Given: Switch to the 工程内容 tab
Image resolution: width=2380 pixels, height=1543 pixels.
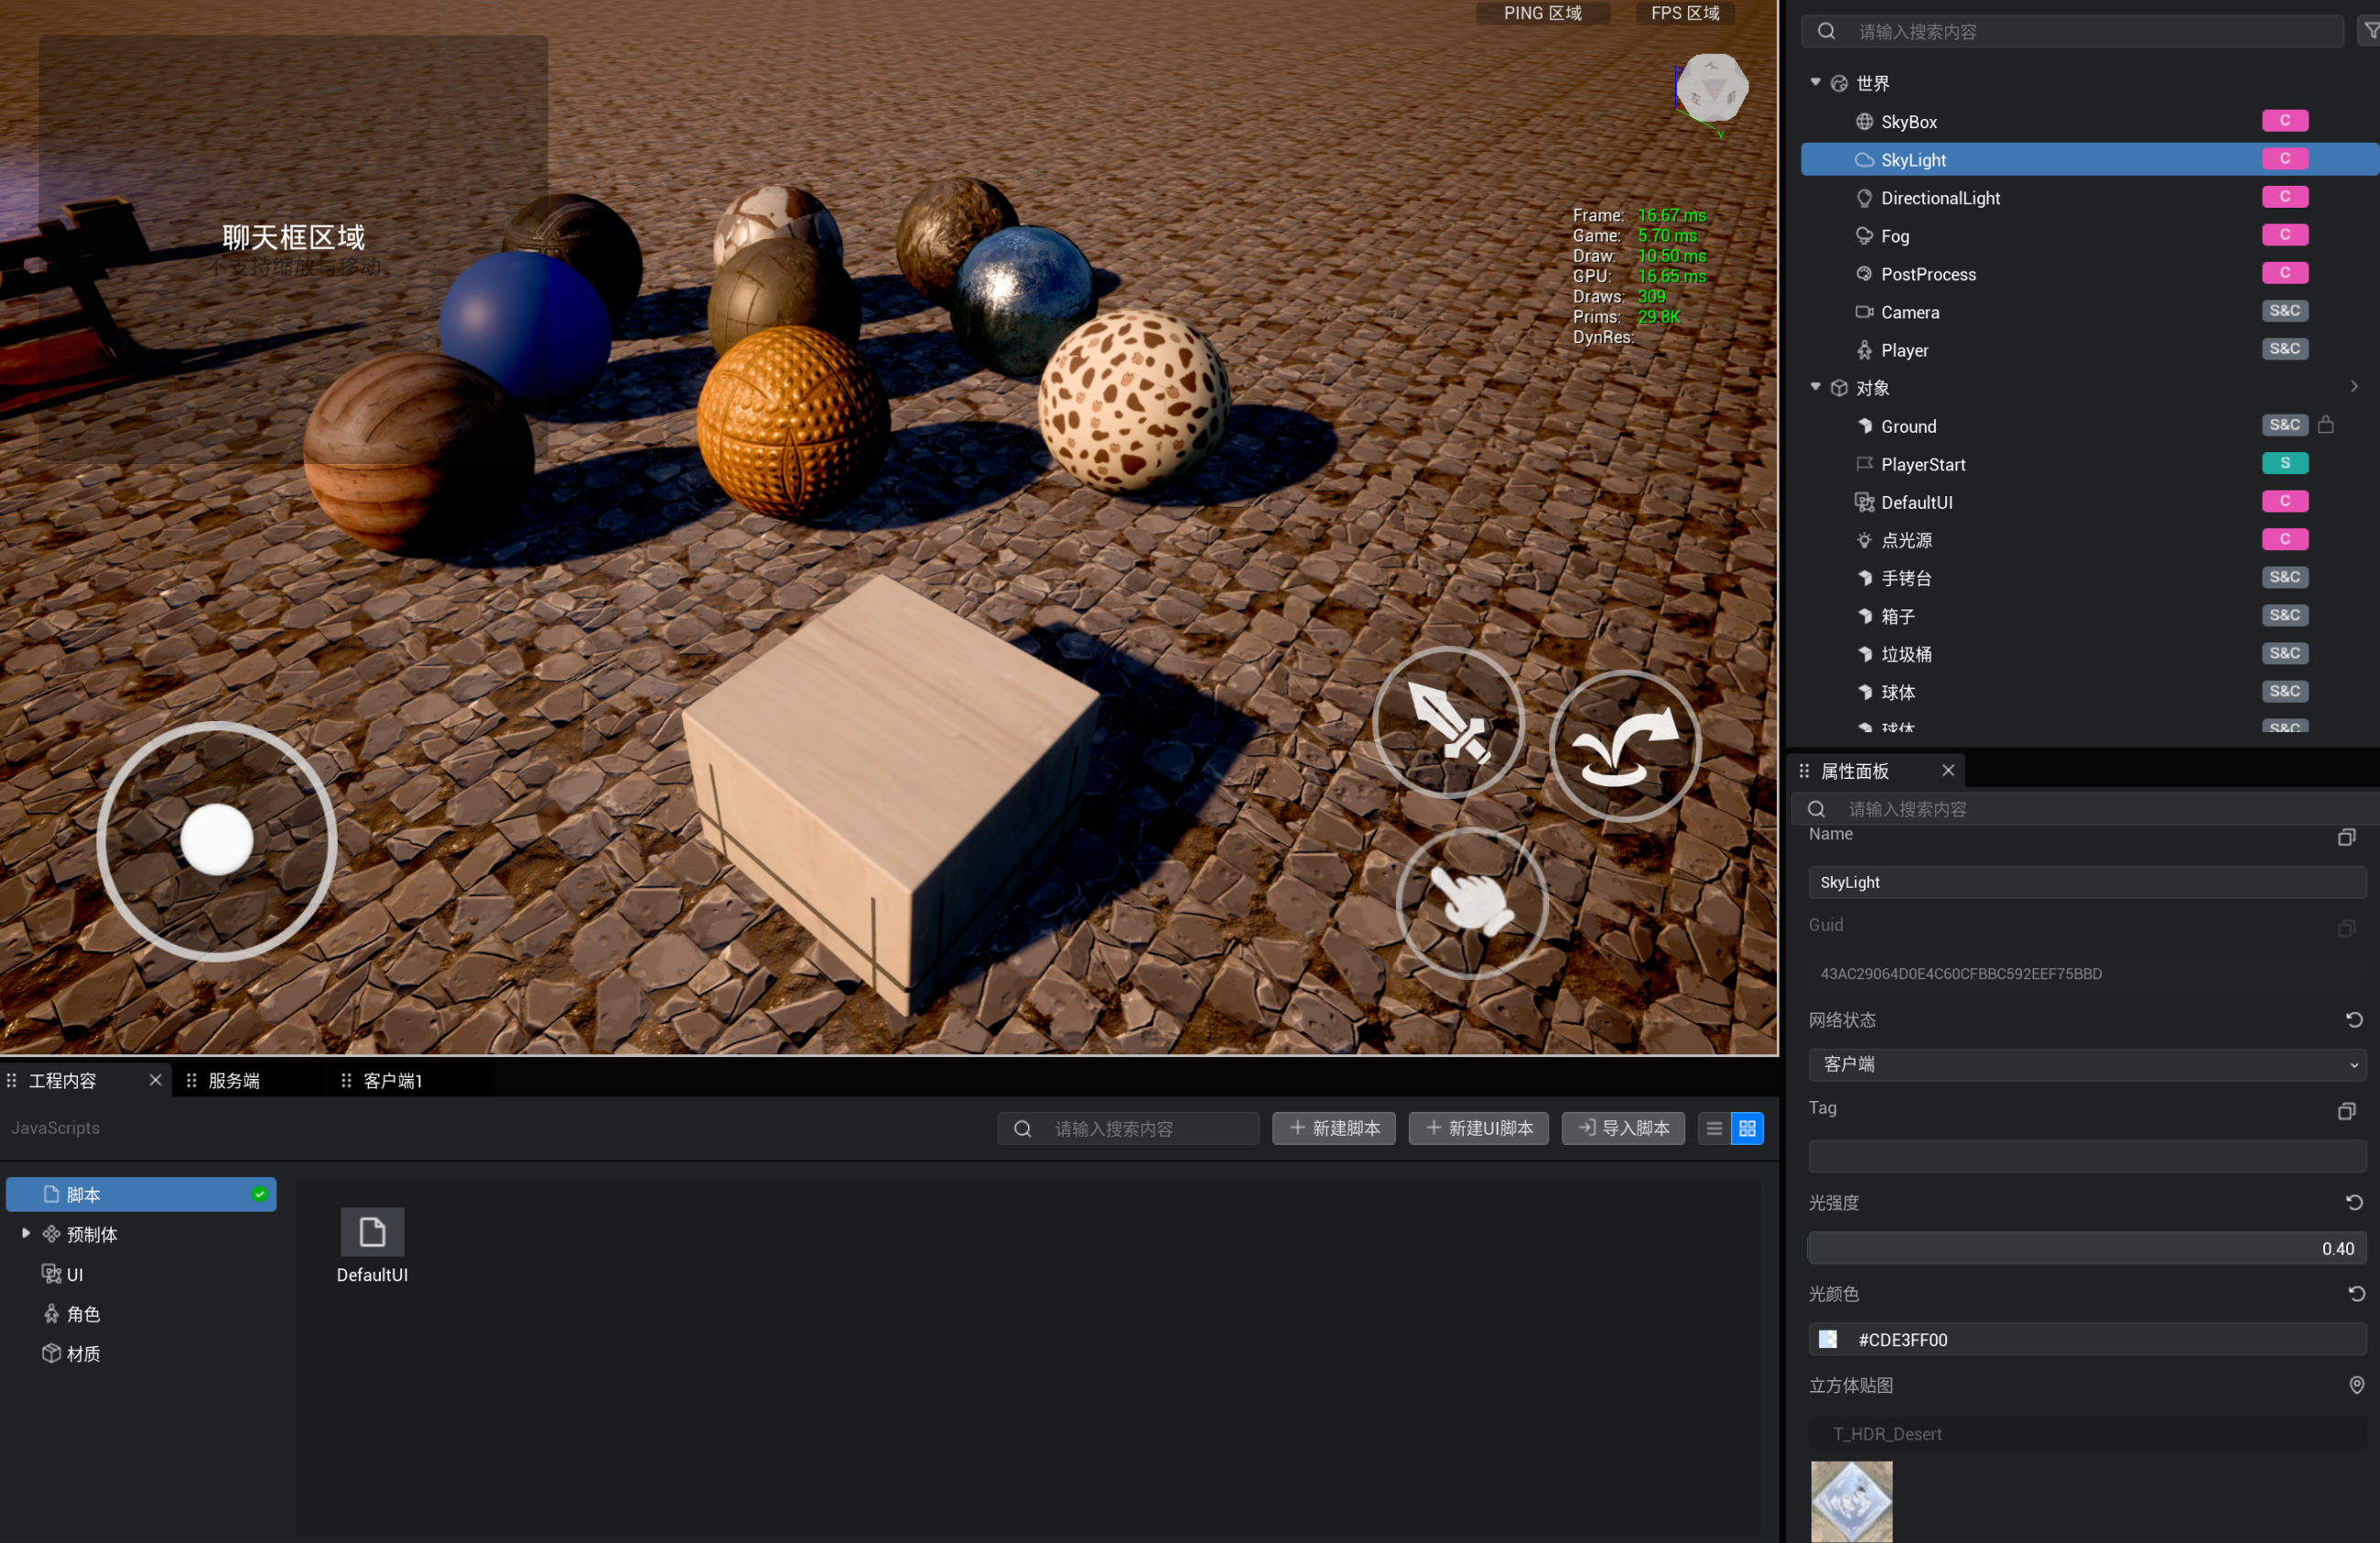Looking at the screenshot, I should tap(63, 1081).
